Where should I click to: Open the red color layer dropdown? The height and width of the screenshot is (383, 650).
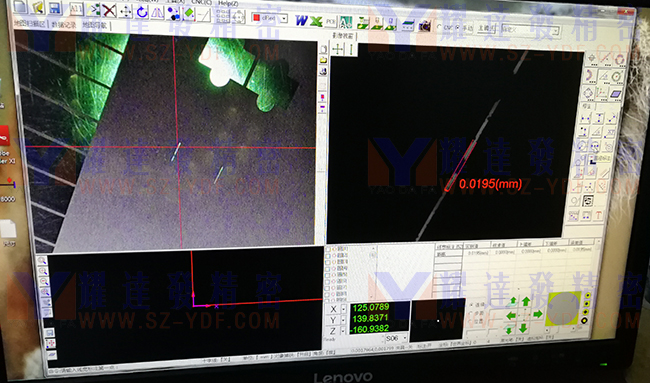tap(284, 19)
